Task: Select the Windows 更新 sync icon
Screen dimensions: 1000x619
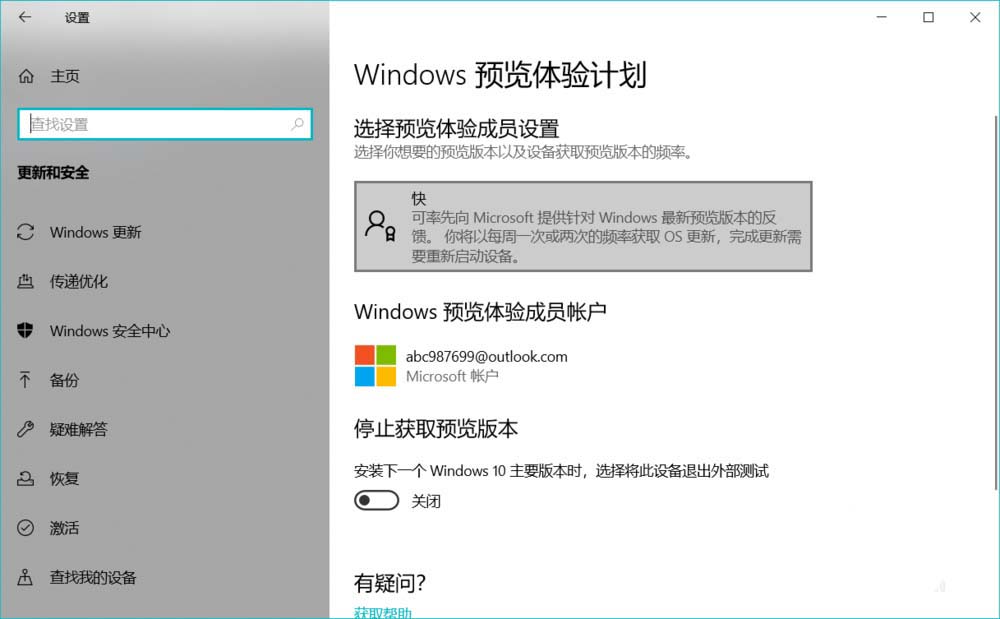Action: click(26, 232)
